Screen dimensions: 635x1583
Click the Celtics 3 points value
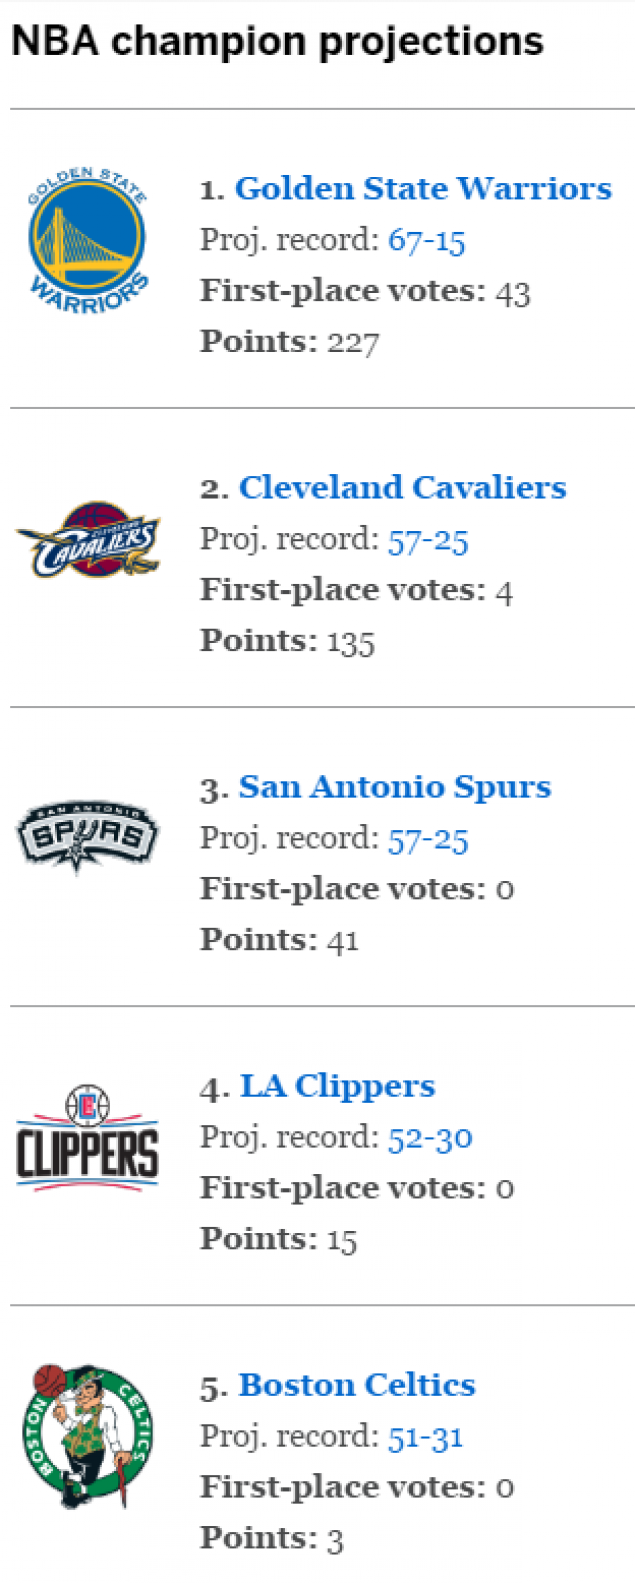(335, 1539)
